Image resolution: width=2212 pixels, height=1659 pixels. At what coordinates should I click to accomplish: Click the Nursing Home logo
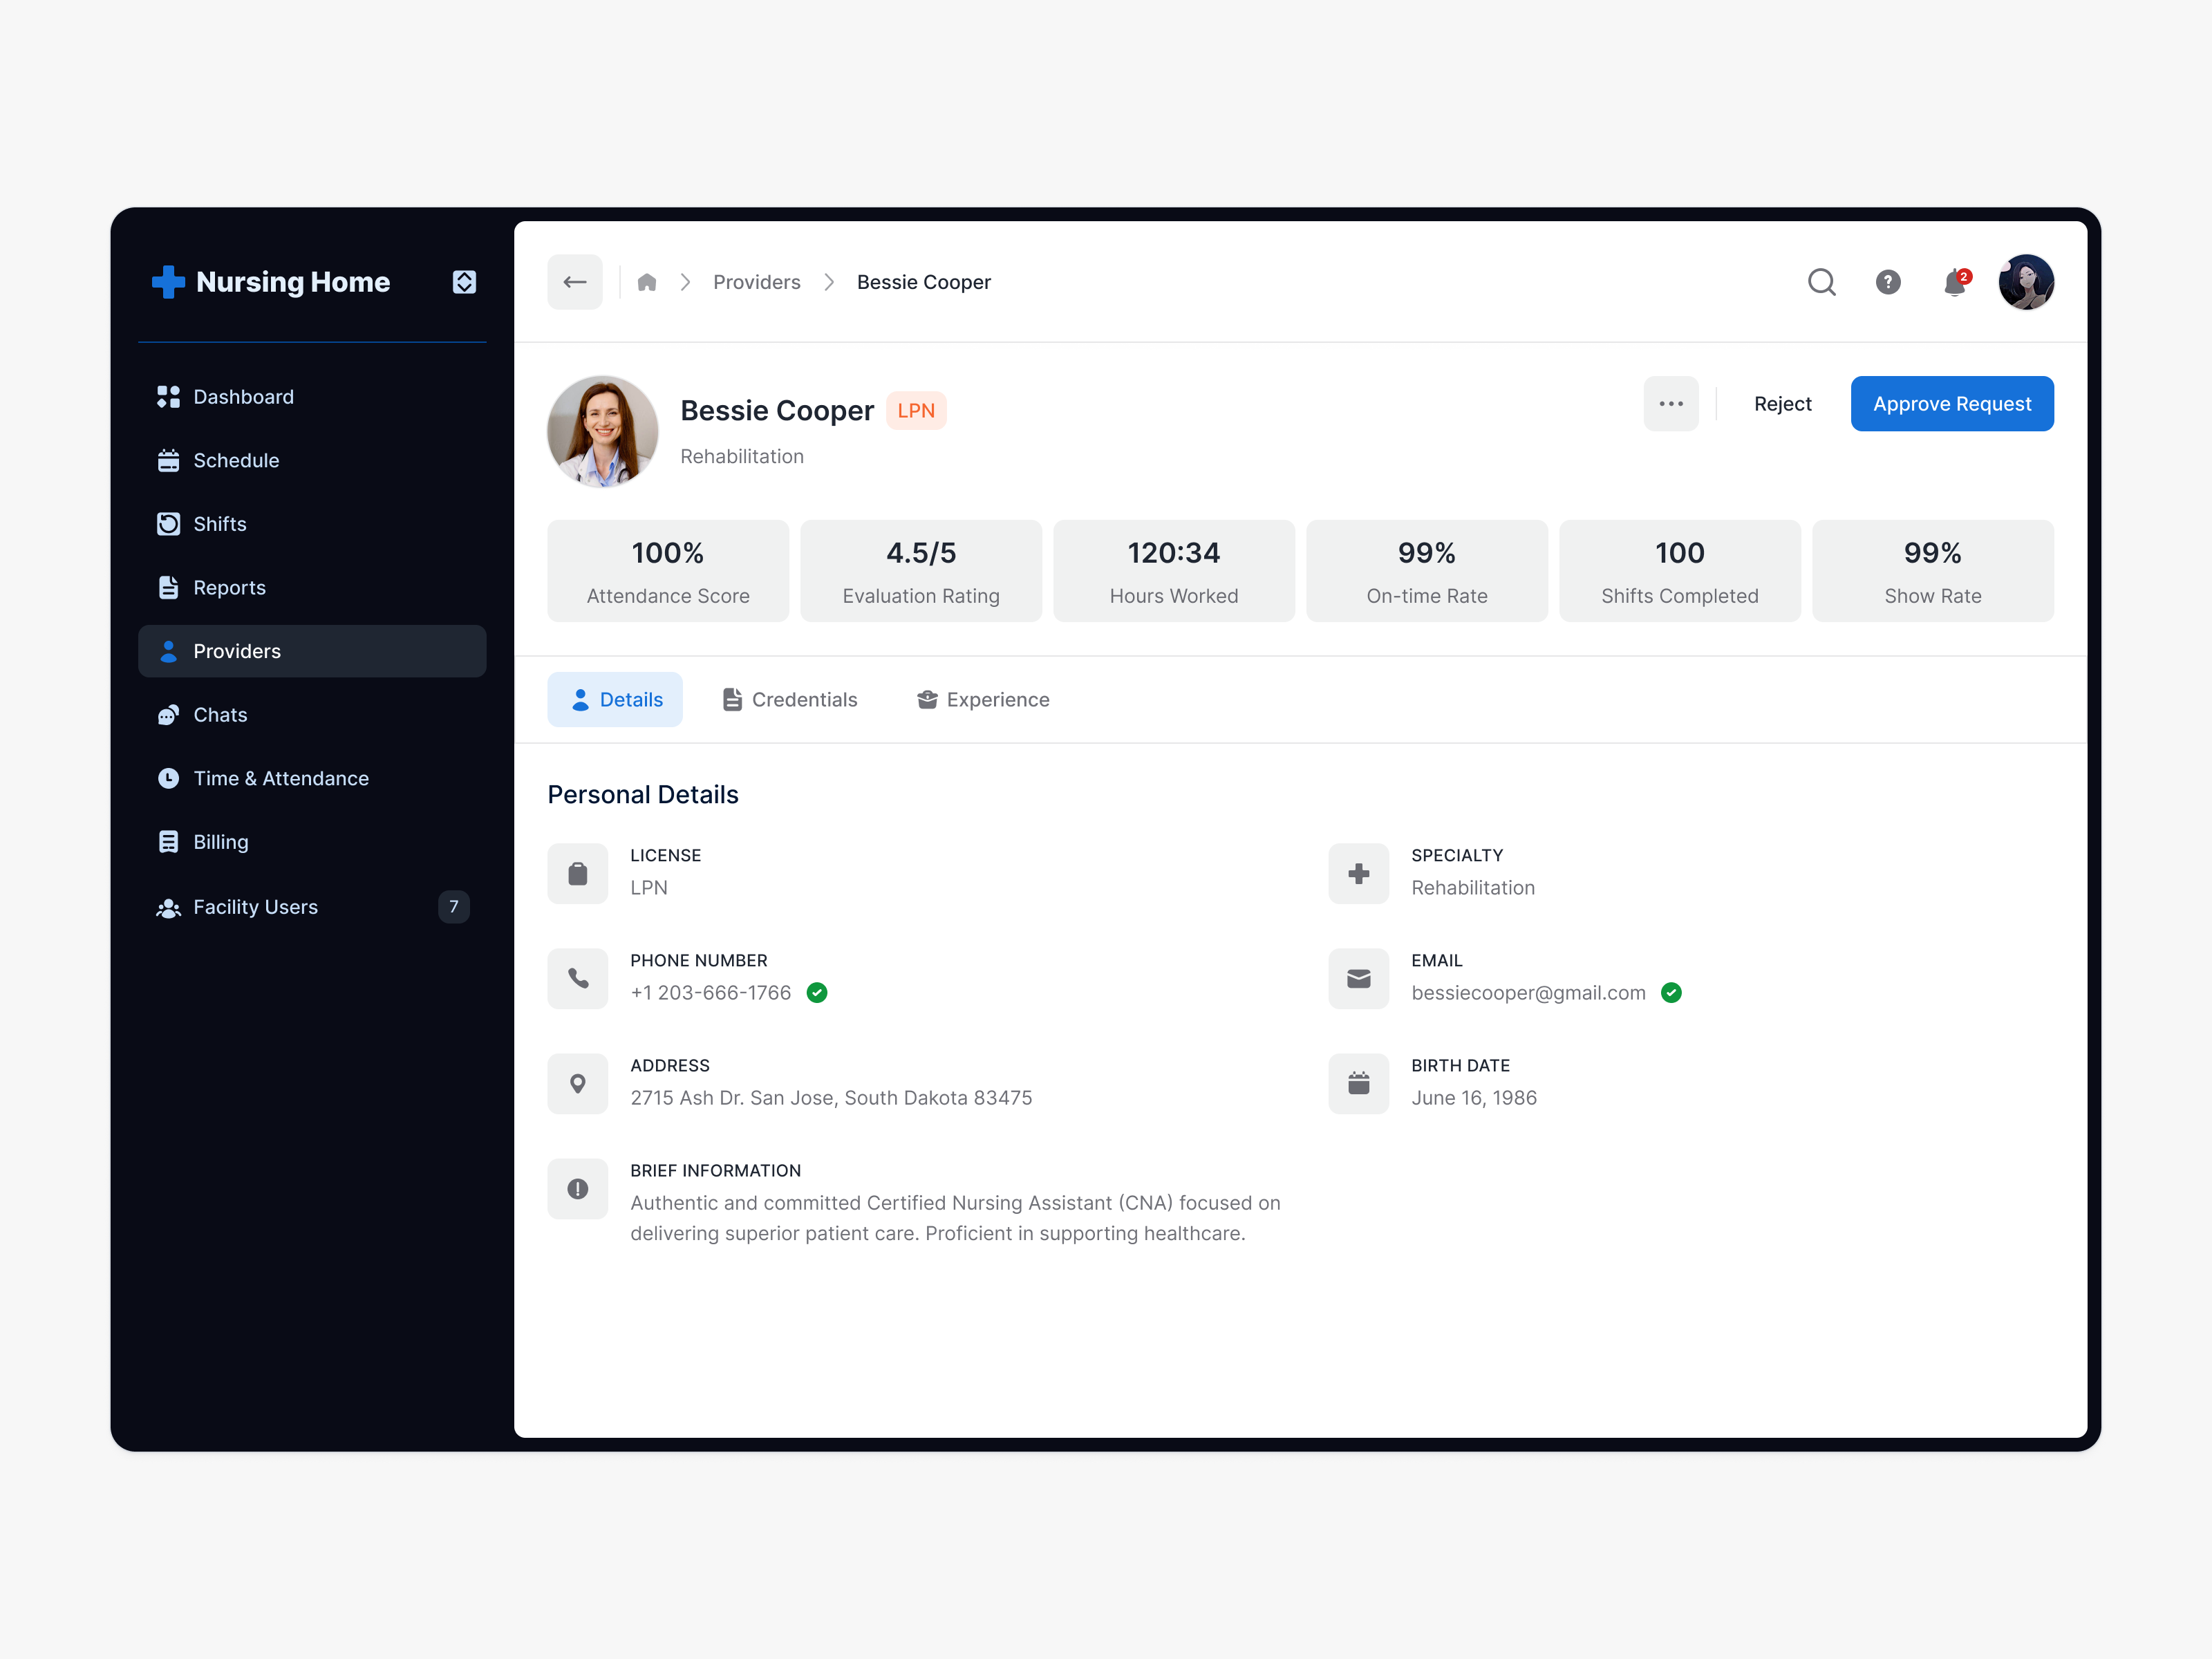point(271,282)
